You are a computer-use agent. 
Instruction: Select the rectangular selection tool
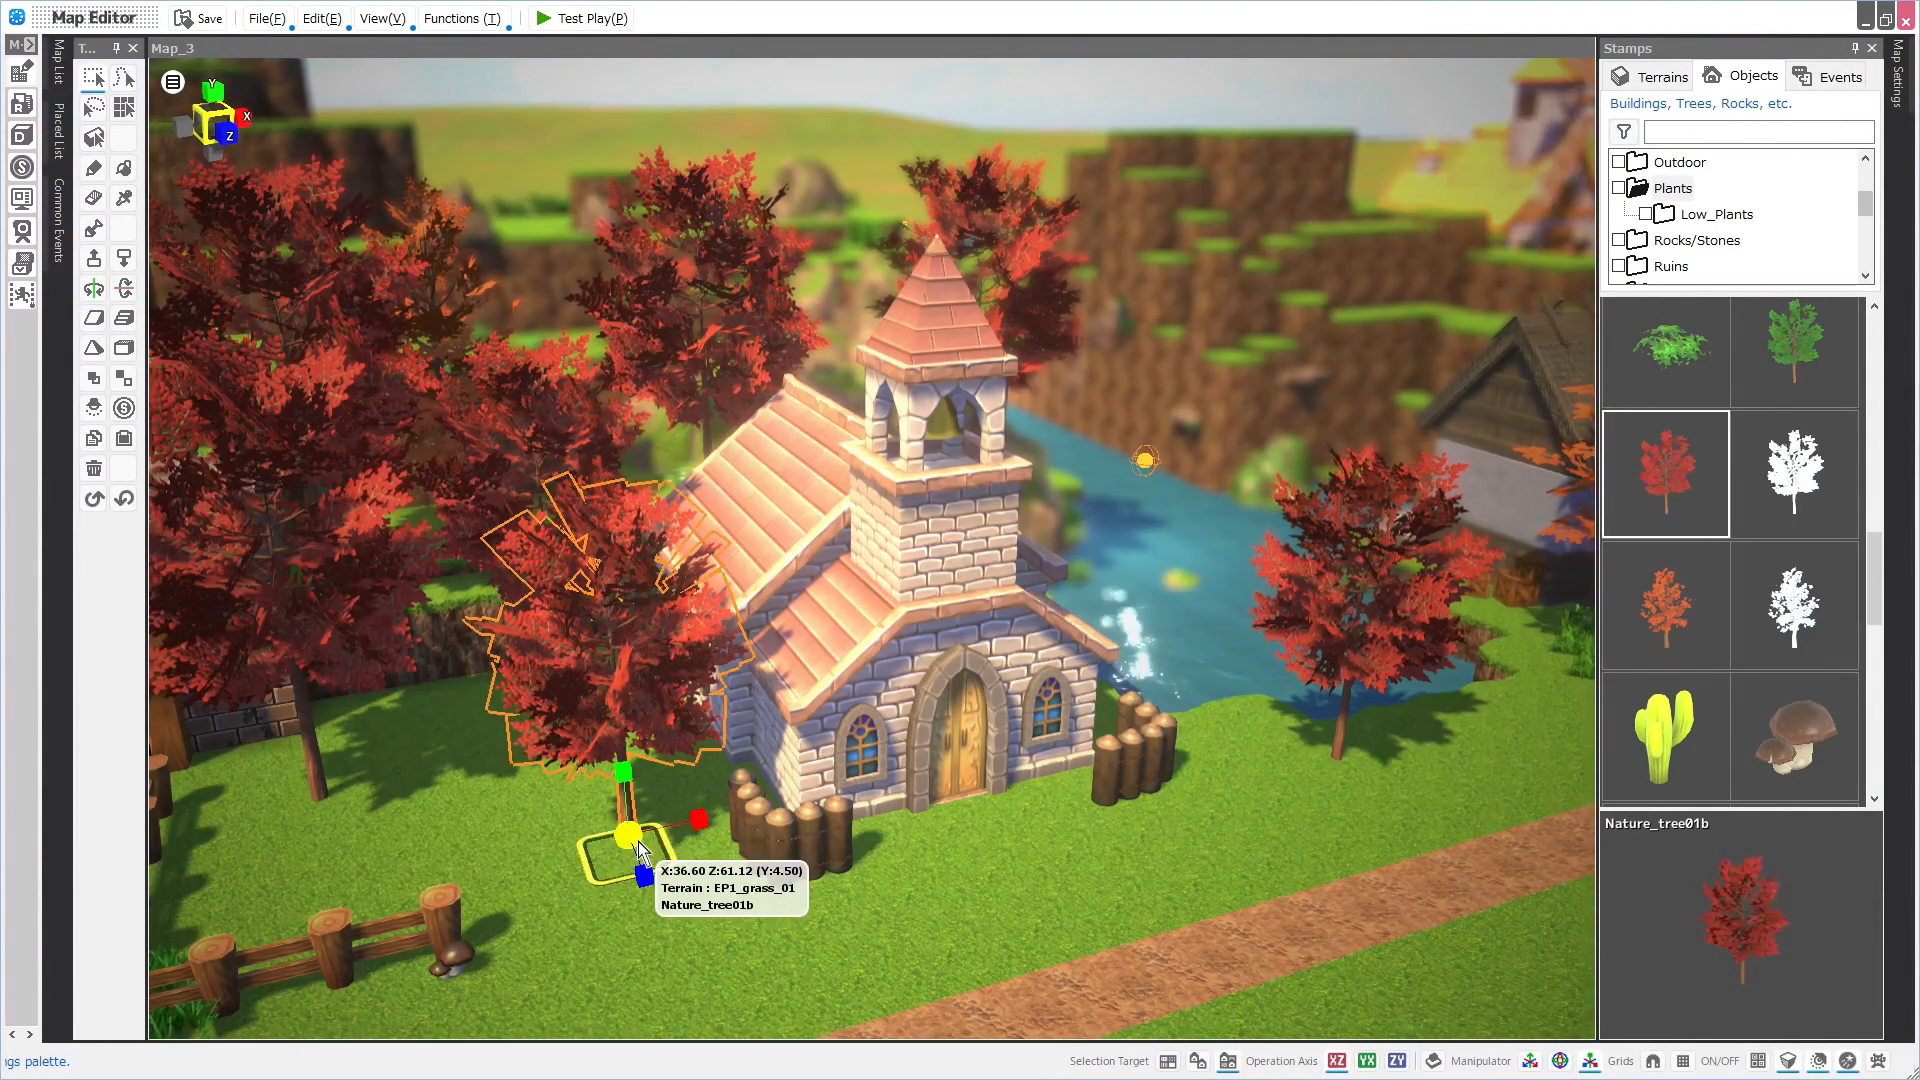coord(93,77)
